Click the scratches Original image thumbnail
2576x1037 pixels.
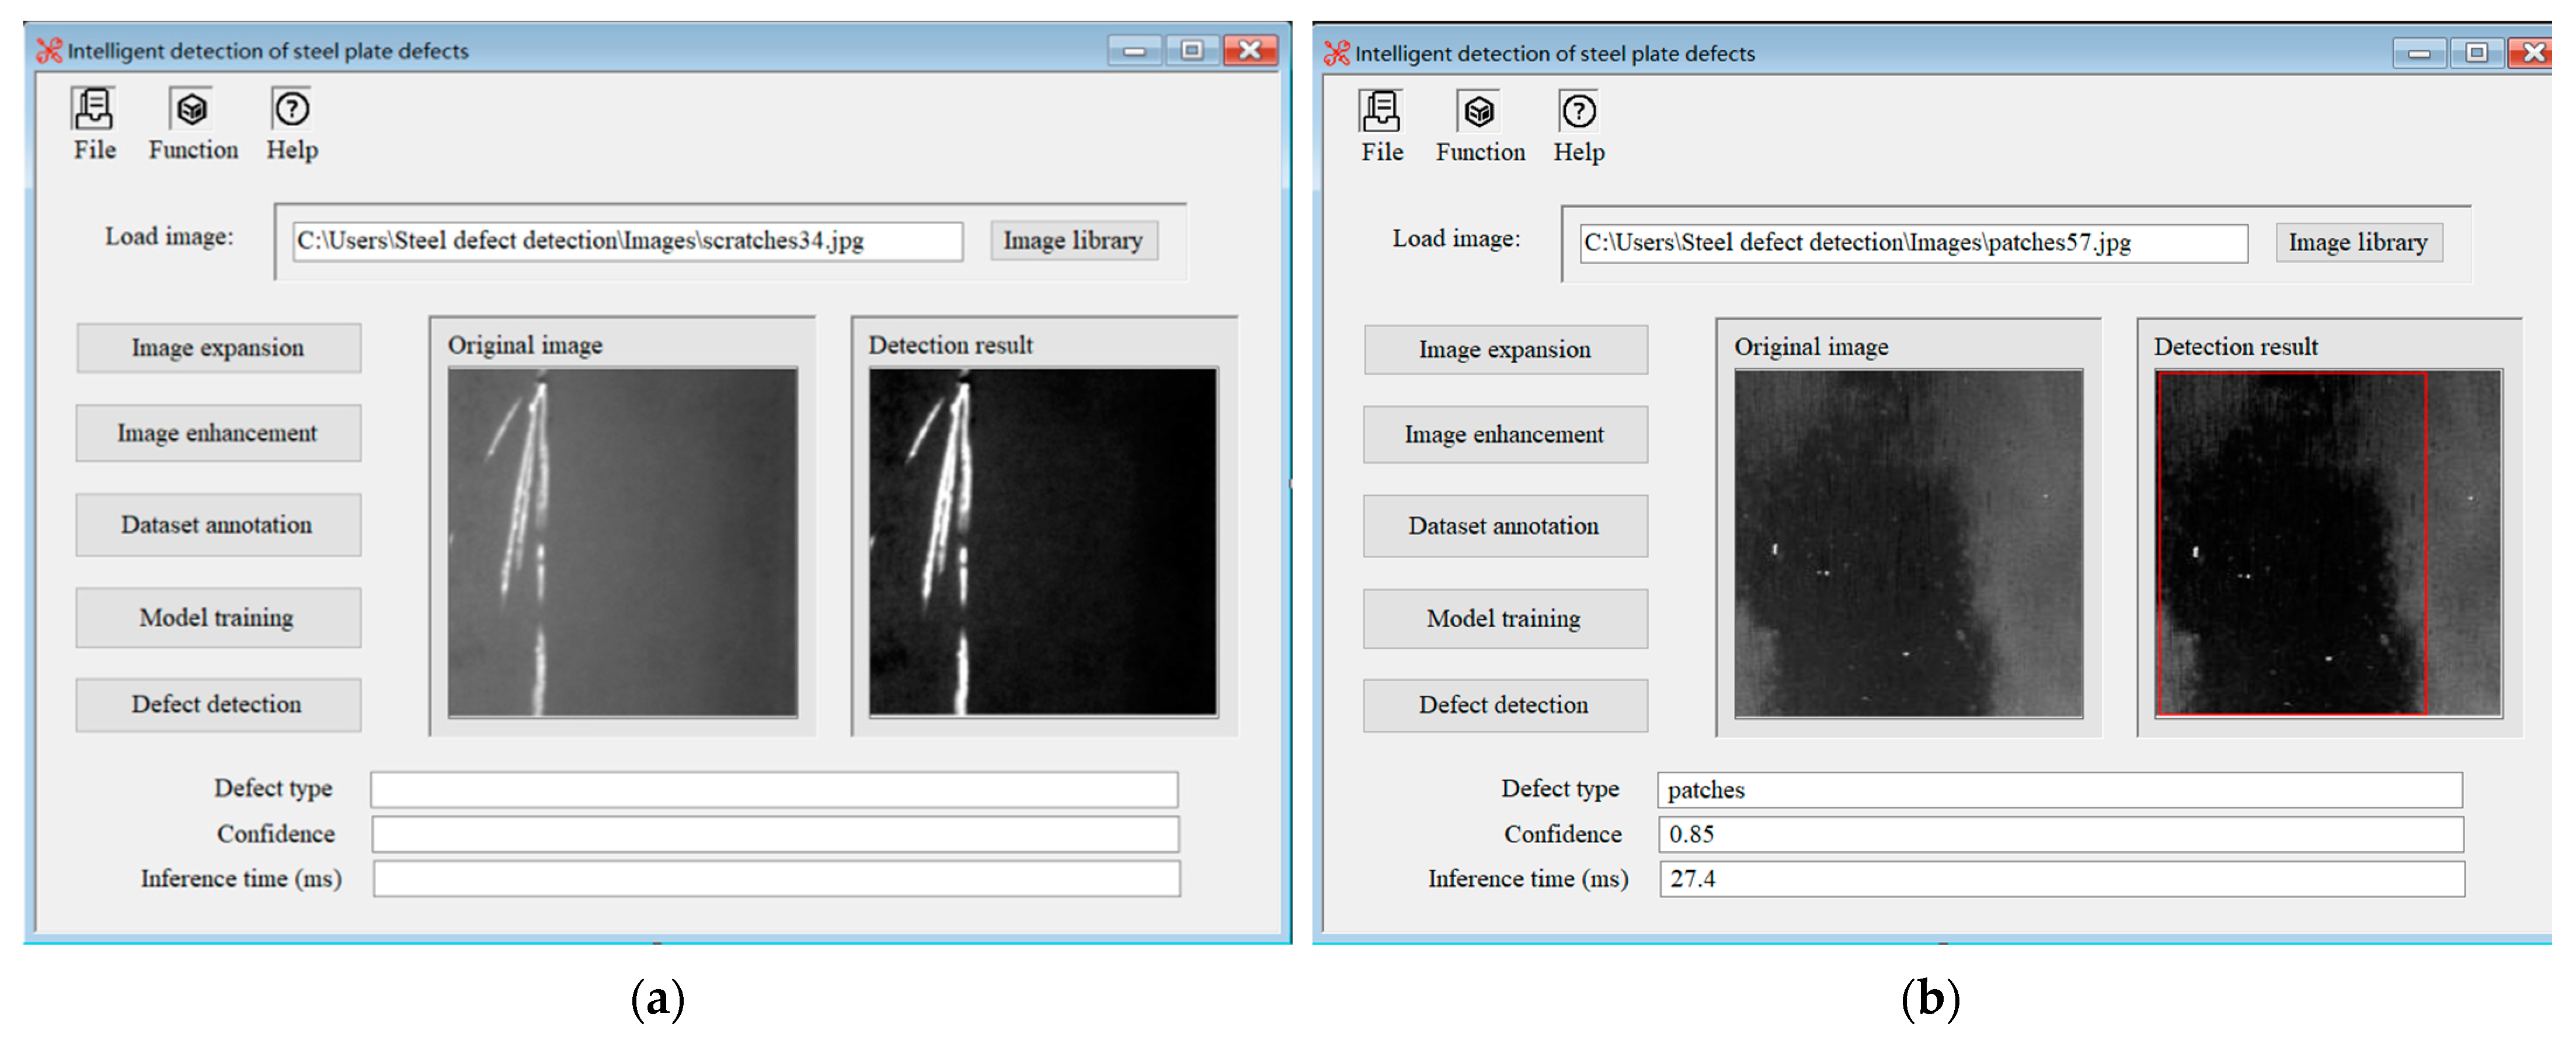tap(622, 542)
